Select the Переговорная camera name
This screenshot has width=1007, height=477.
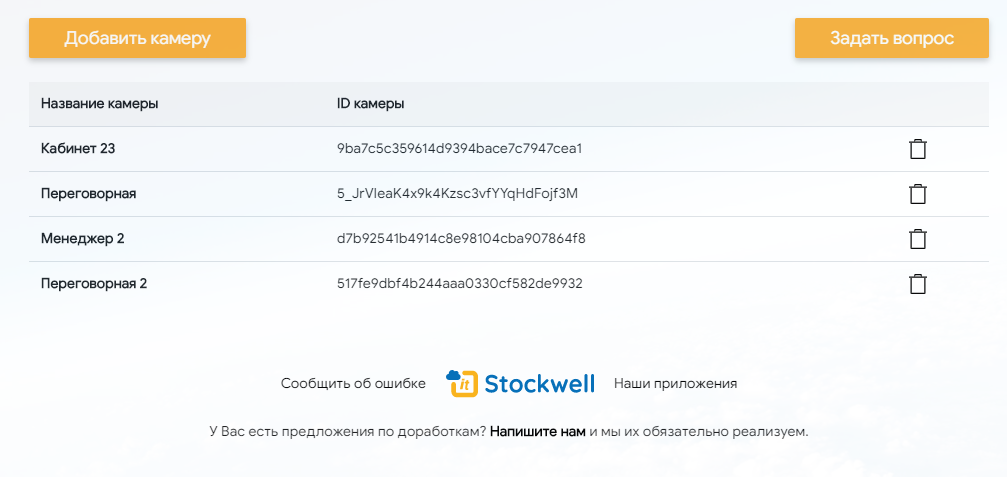(88, 194)
